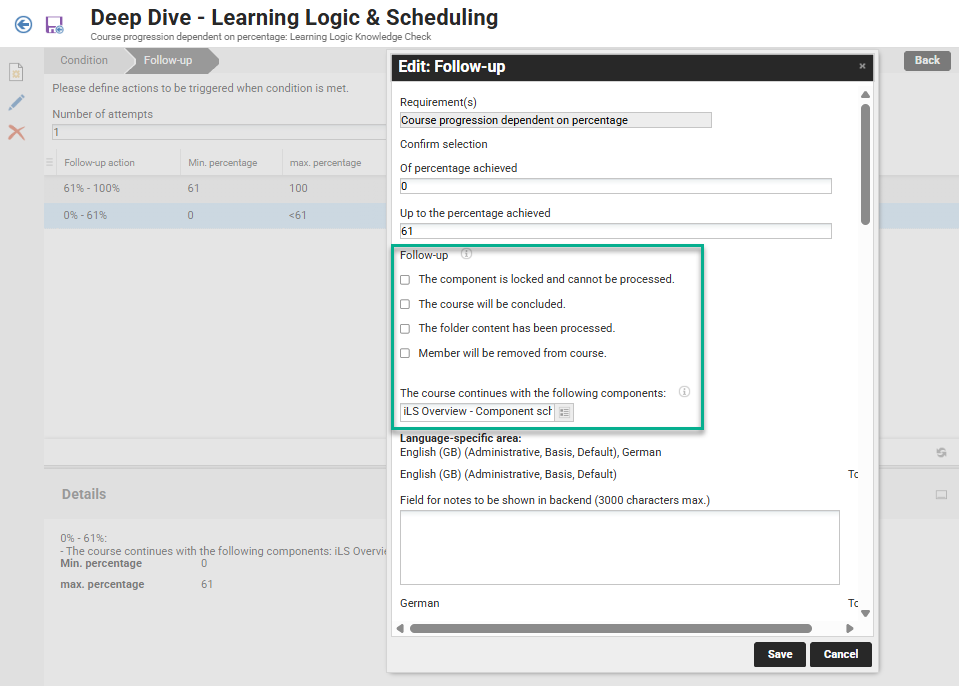The image size is (959, 686).
Task: Click the Save button in the dialog
Action: (x=779, y=654)
